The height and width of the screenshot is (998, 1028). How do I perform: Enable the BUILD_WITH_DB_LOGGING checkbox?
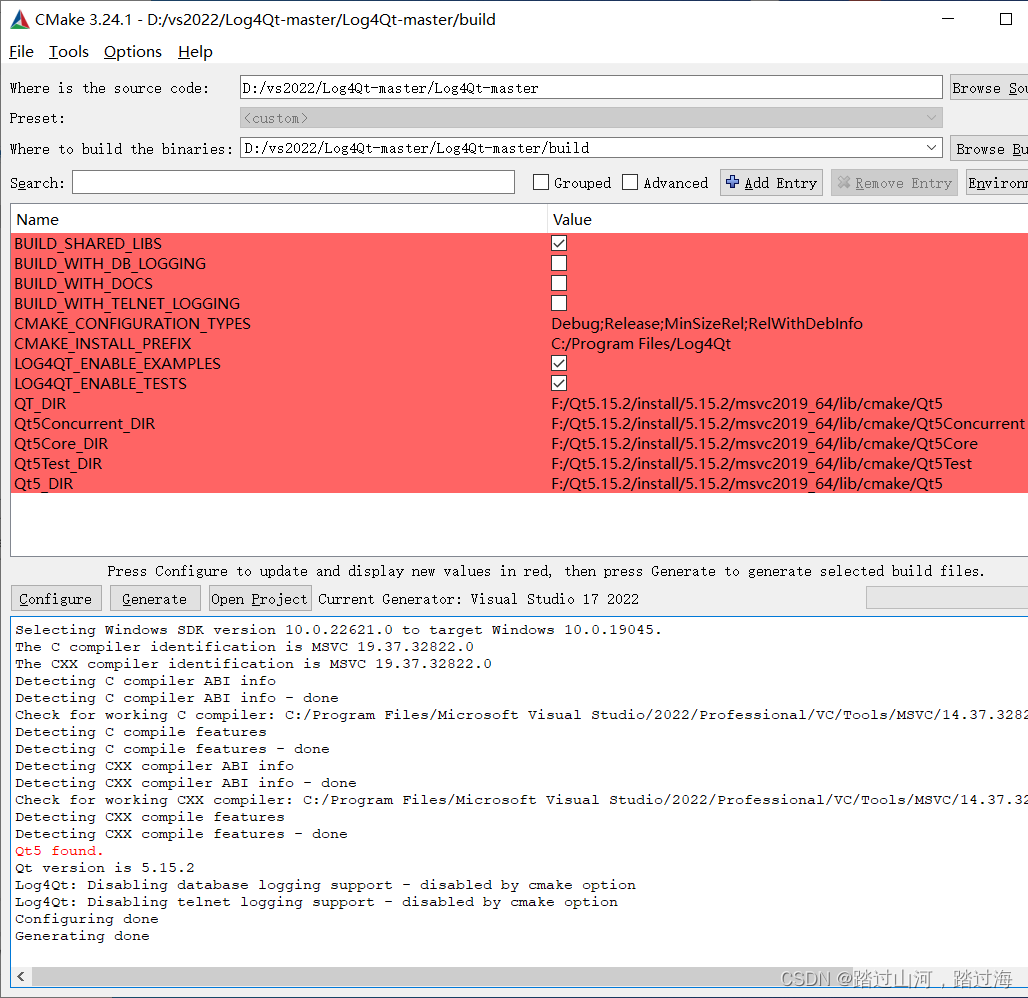(559, 263)
